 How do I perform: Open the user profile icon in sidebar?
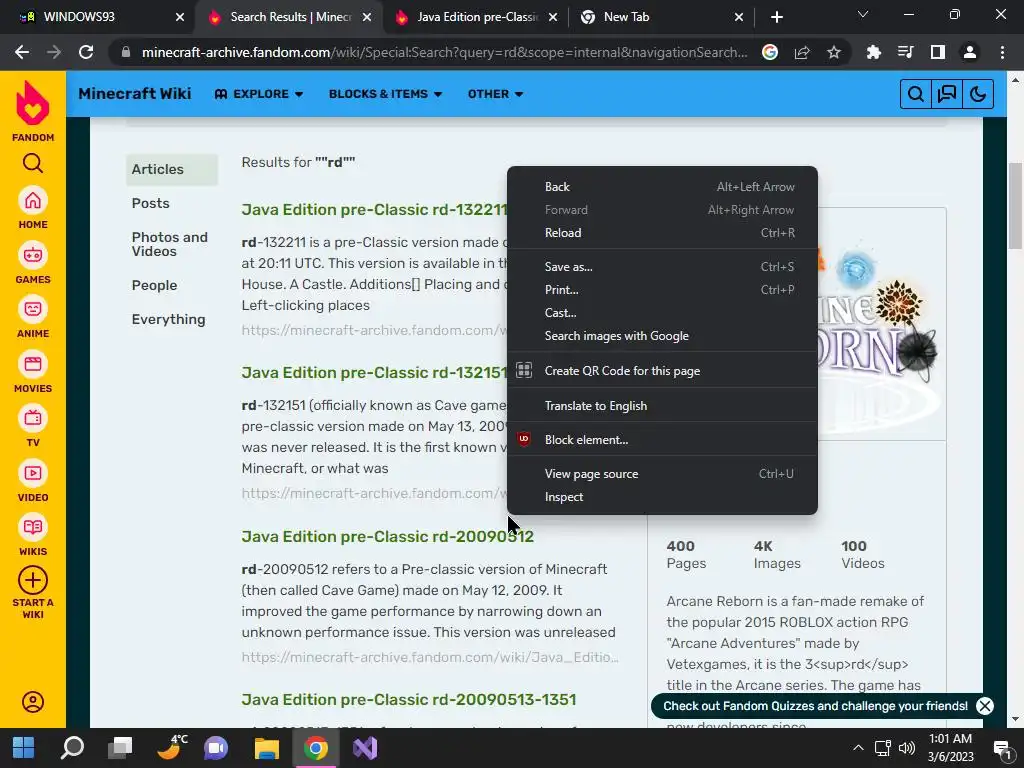click(33, 702)
